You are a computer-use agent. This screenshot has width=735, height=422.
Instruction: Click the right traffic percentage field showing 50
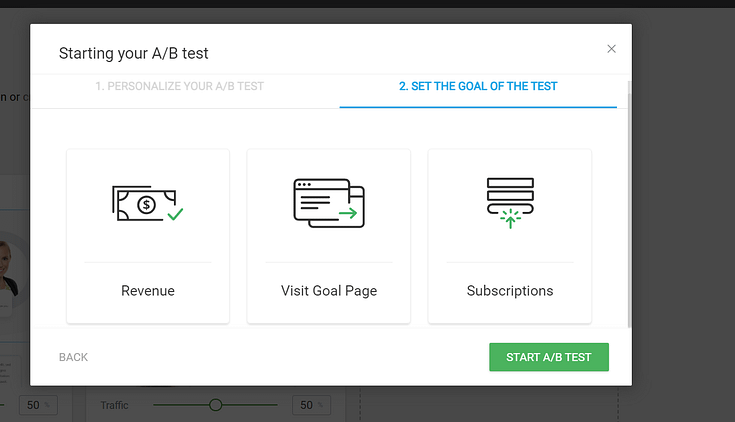pyautogui.click(x=311, y=405)
